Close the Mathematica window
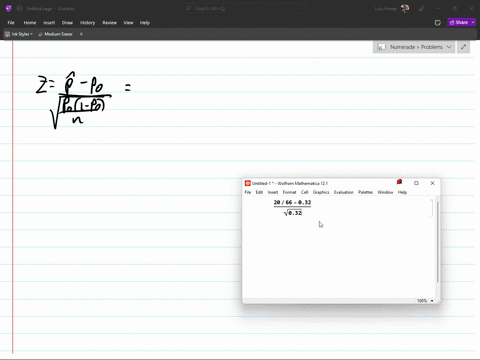The image size is (480, 360). tap(432, 183)
